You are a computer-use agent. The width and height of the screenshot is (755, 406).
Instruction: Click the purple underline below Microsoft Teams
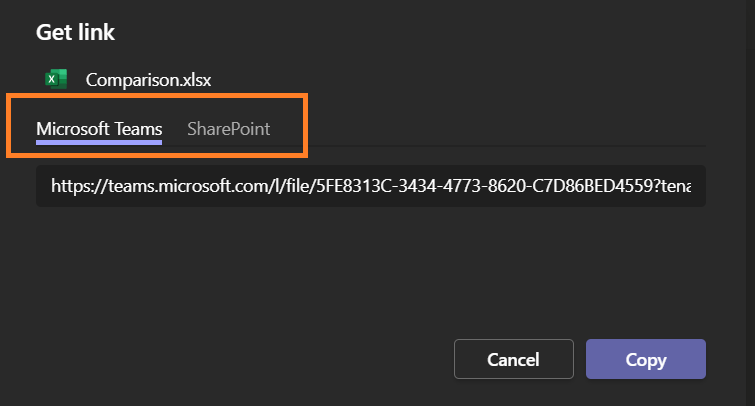(98, 143)
